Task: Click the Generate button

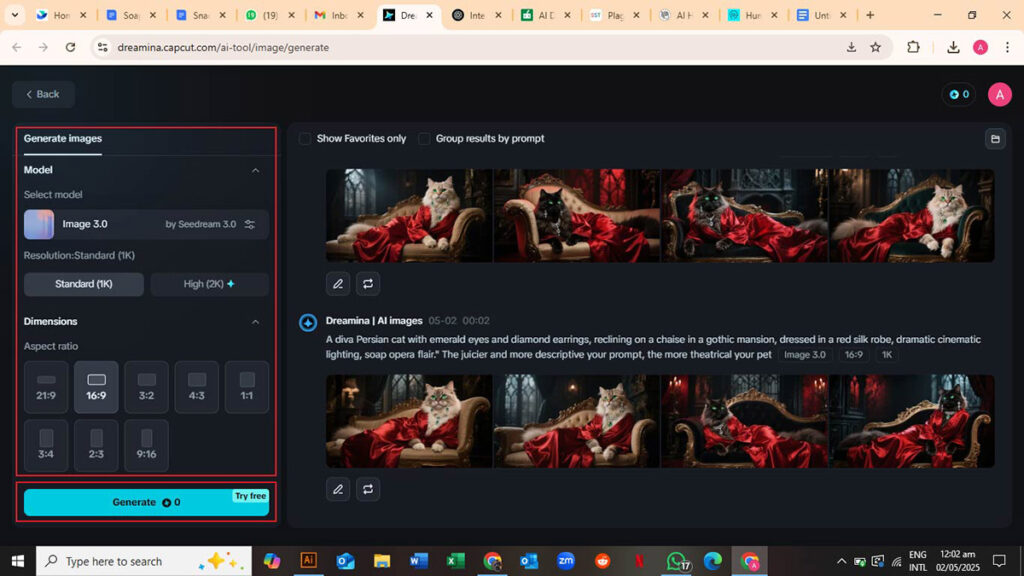Action: pos(146,502)
